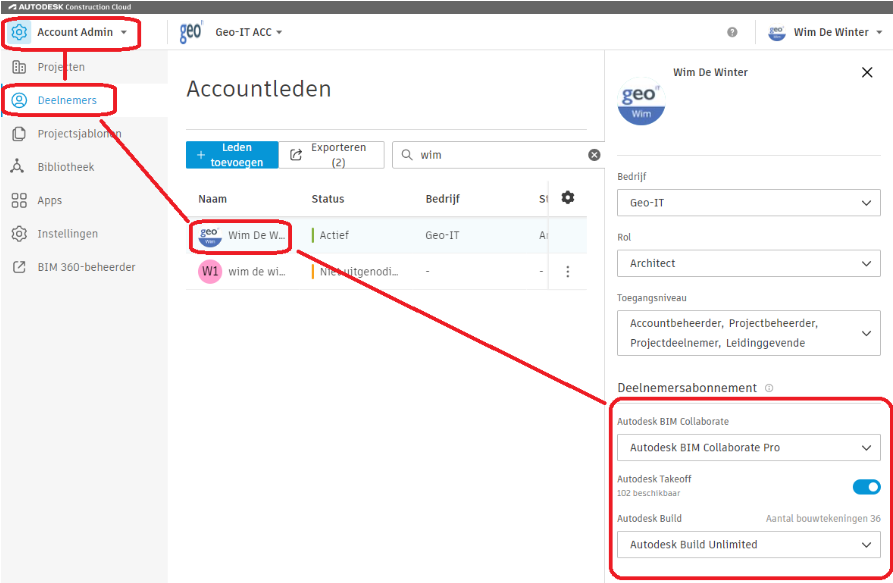Screen dimensions: 893x583
Task: Click the Accountleden heading
Action: coord(259,89)
